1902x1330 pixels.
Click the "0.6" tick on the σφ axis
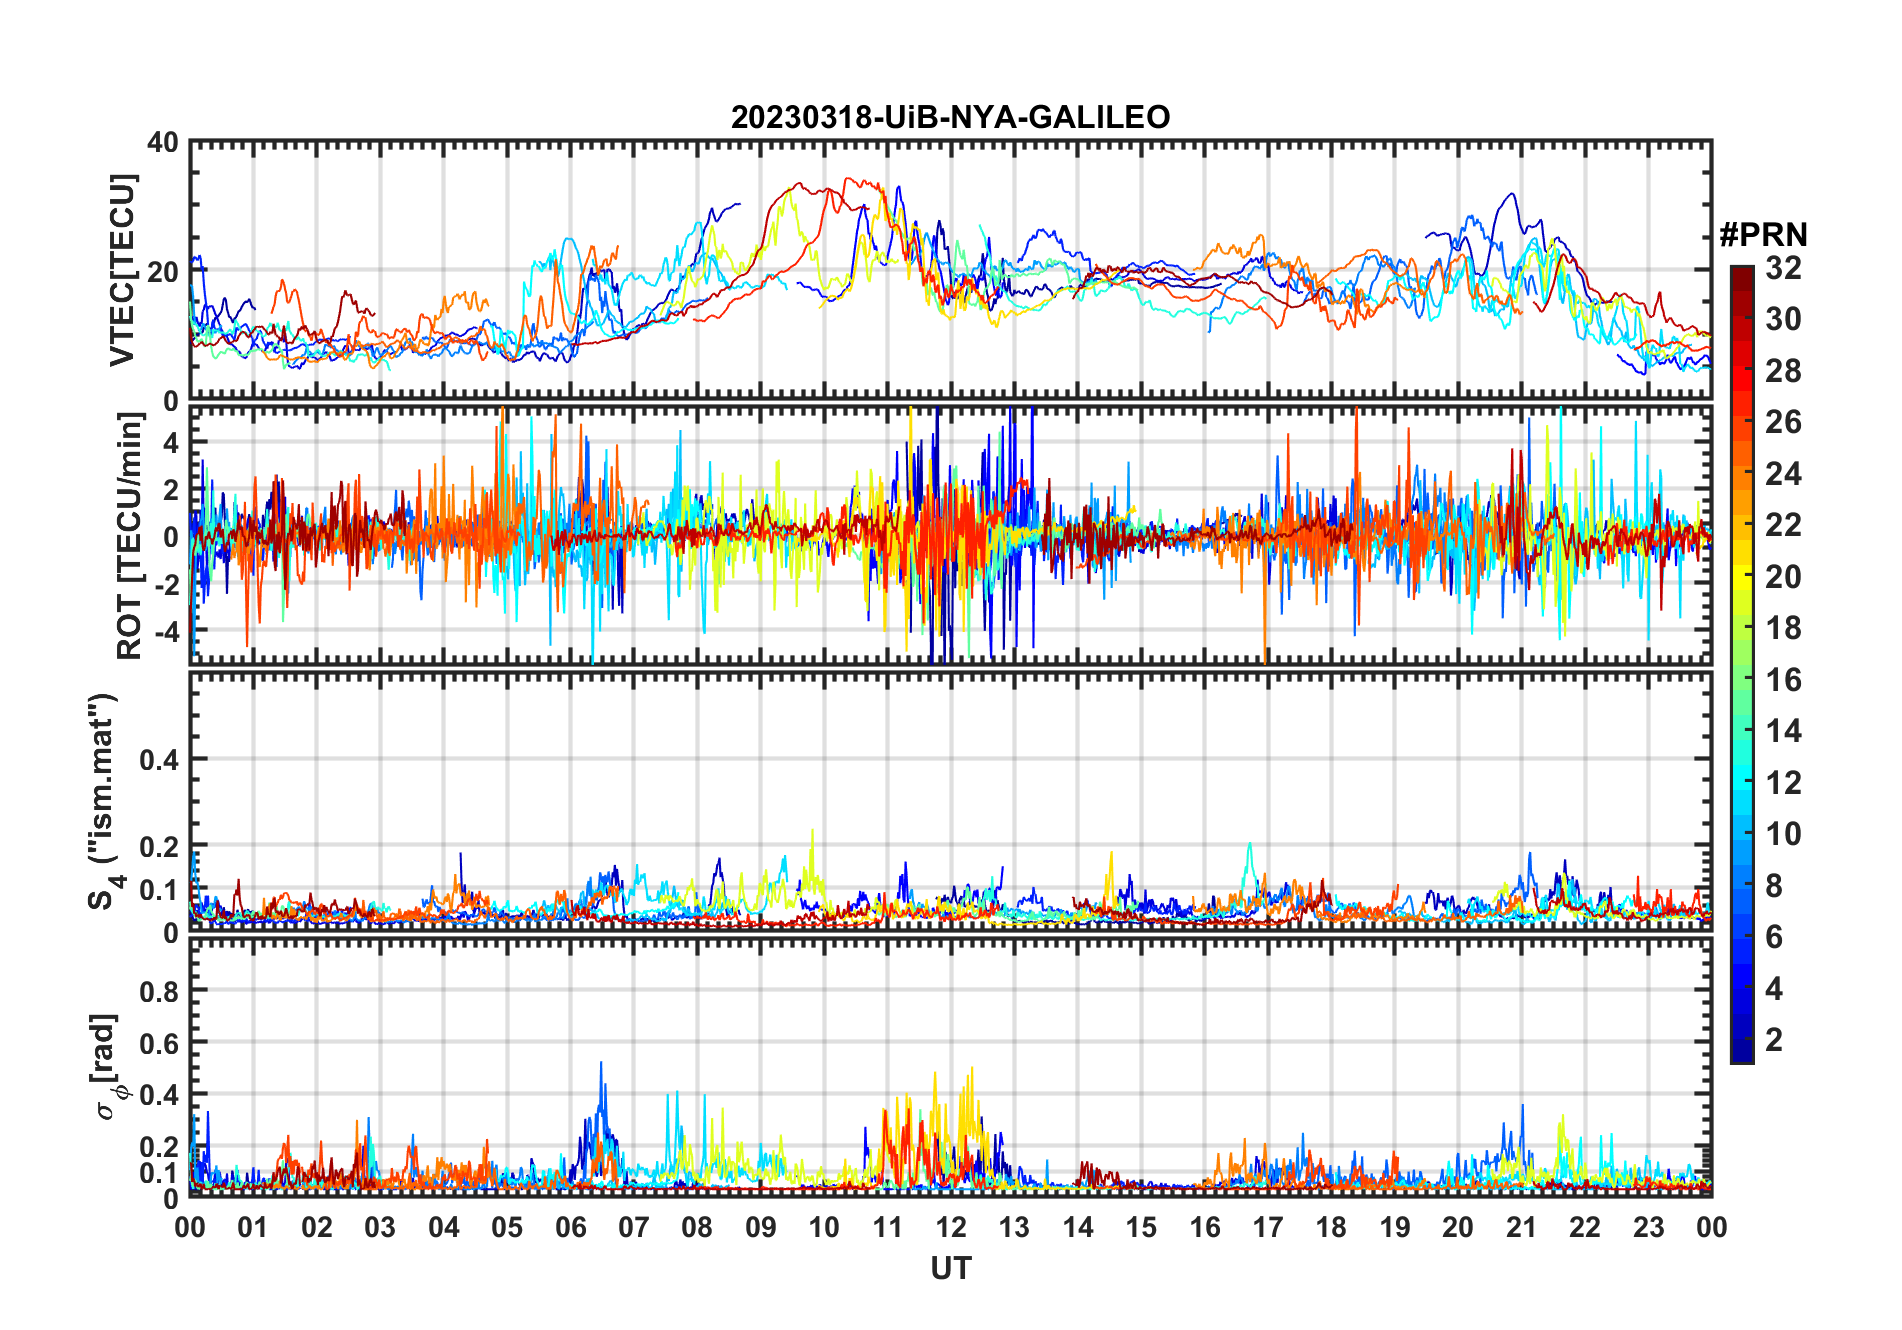(x=159, y=1043)
